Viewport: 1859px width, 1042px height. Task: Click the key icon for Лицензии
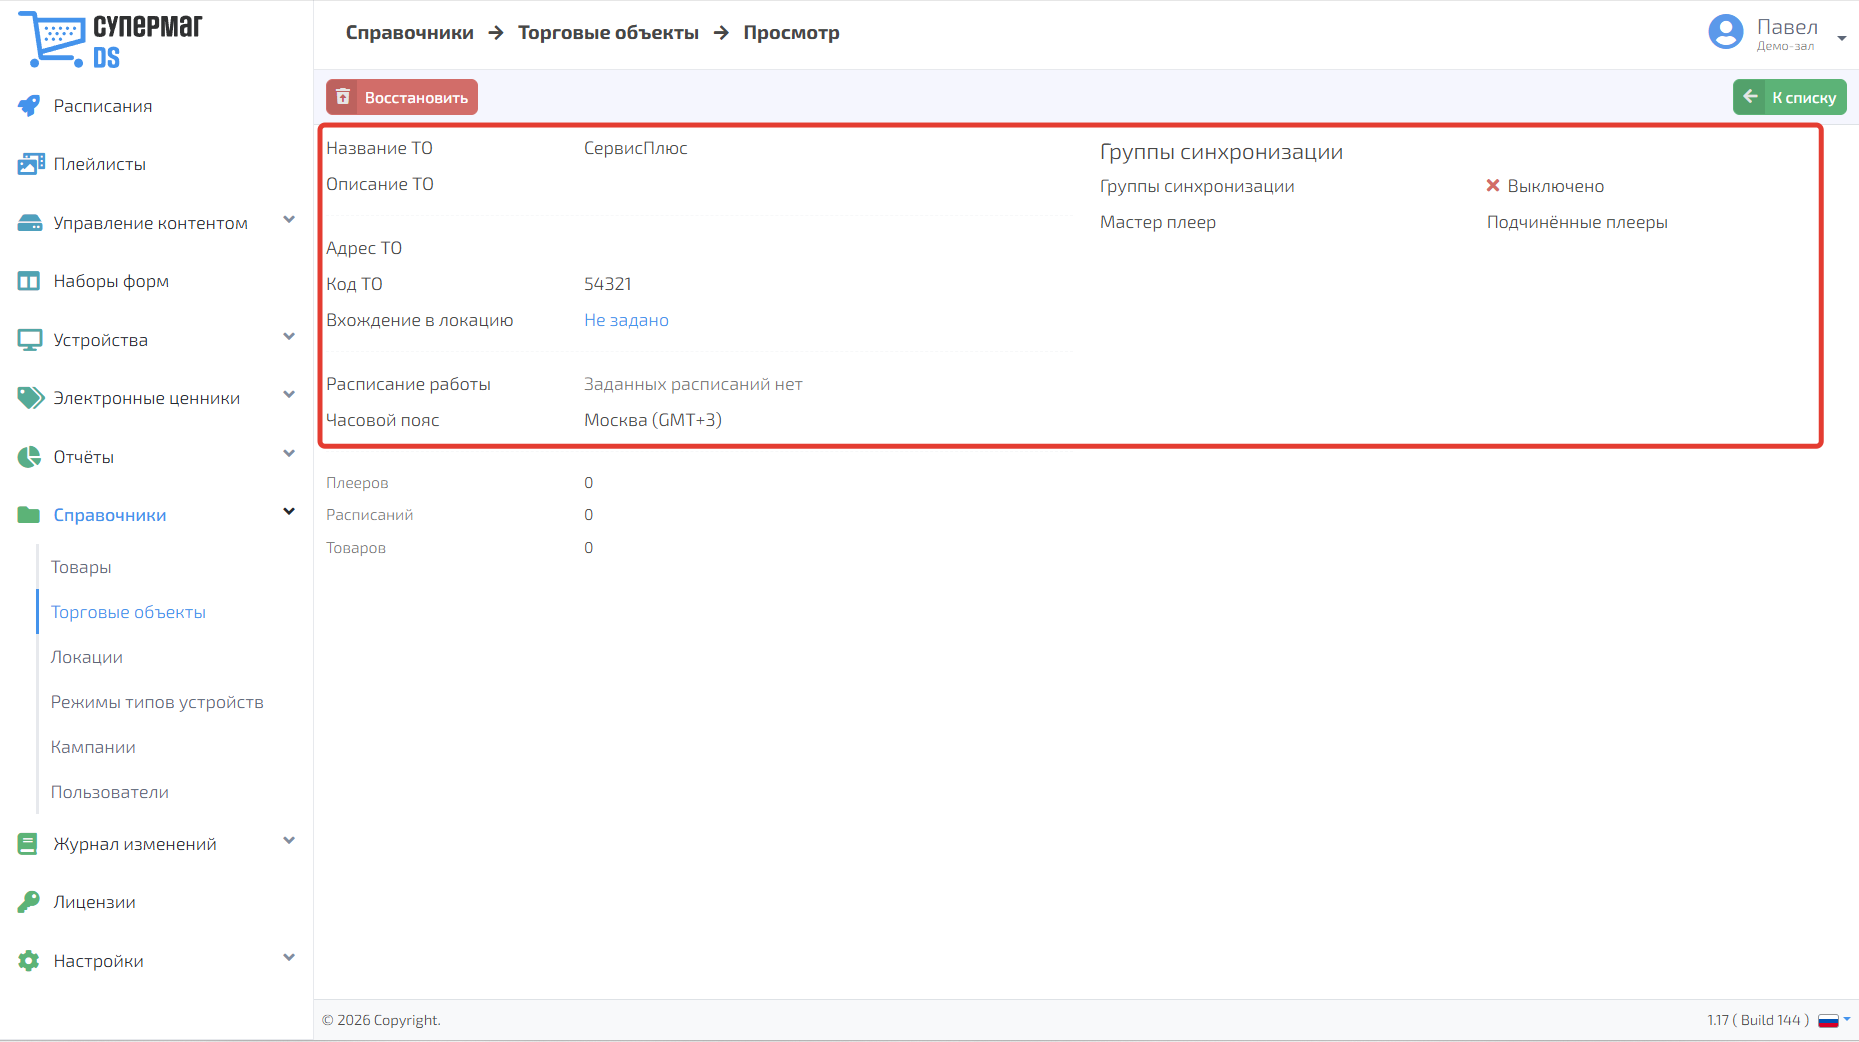pyautogui.click(x=29, y=902)
